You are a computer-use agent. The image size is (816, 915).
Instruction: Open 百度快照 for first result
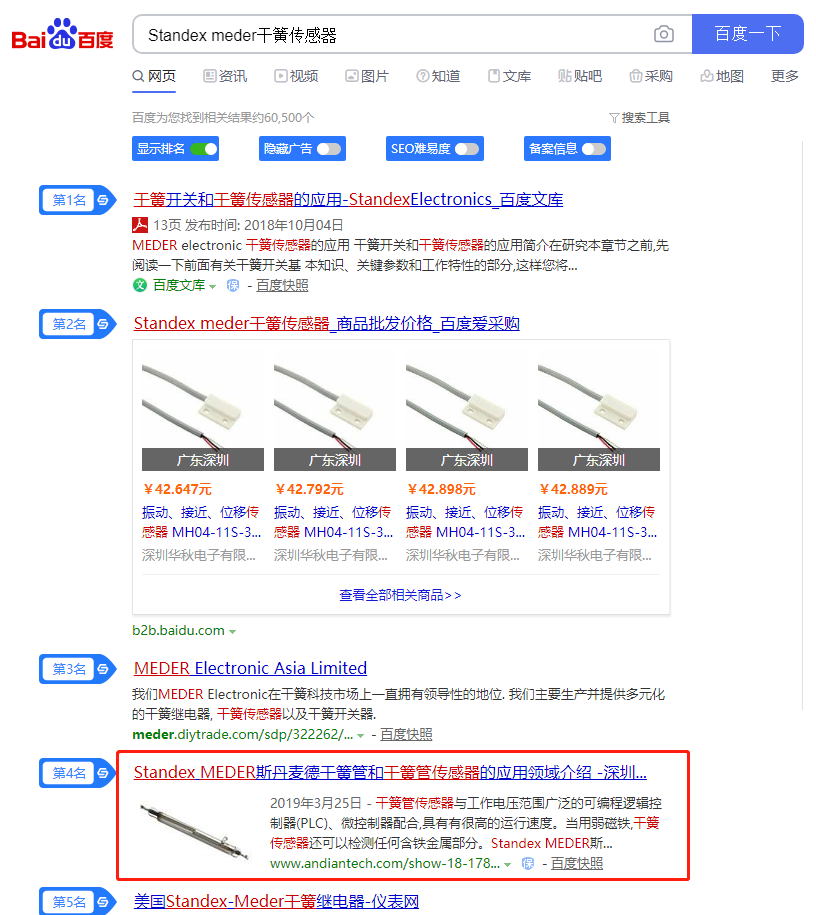[282, 285]
